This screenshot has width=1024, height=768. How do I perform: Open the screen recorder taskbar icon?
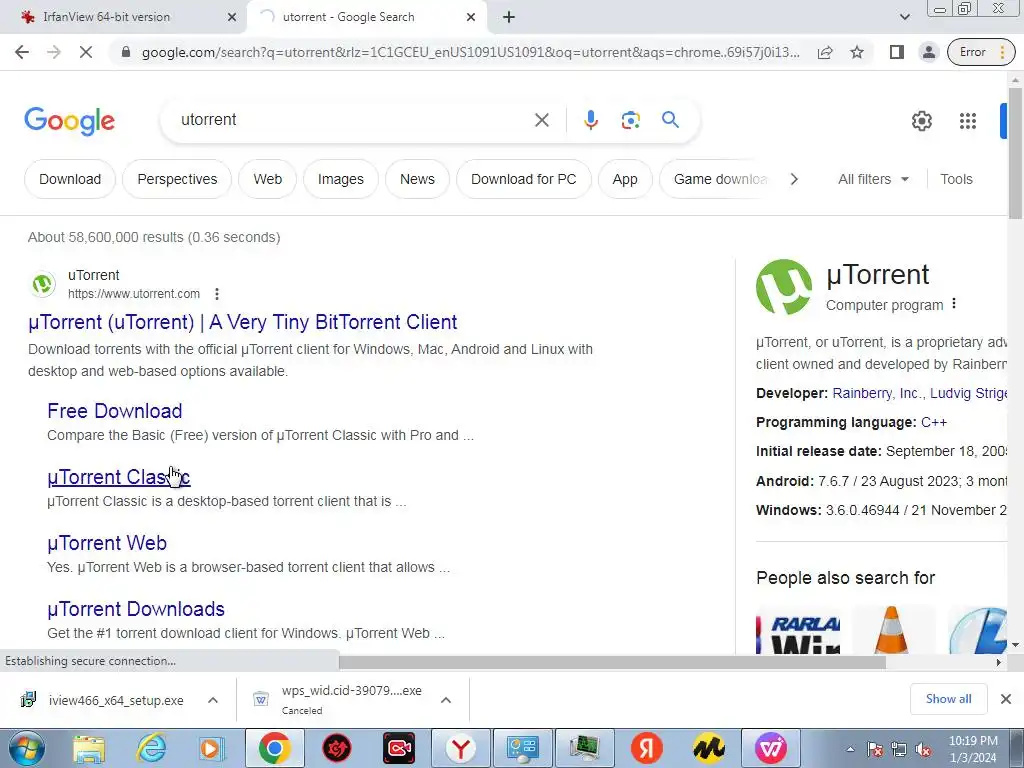pos(399,748)
